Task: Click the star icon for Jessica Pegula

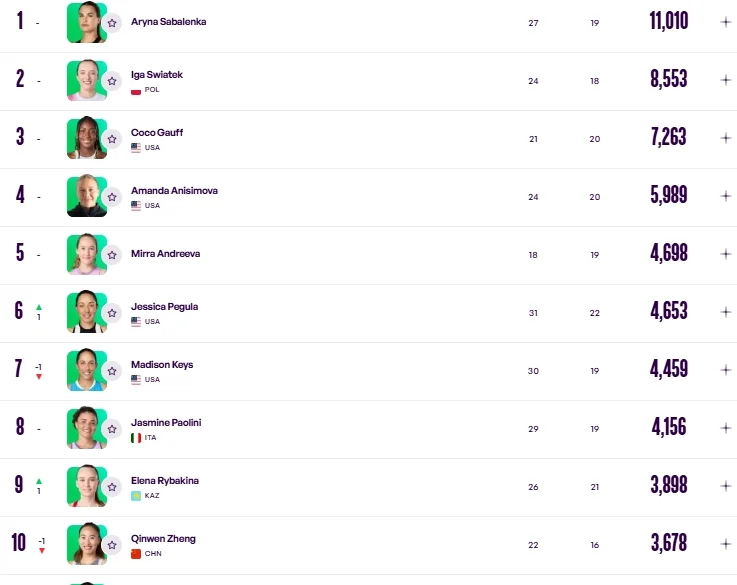Action: pyautogui.click(x=112, y=313)
